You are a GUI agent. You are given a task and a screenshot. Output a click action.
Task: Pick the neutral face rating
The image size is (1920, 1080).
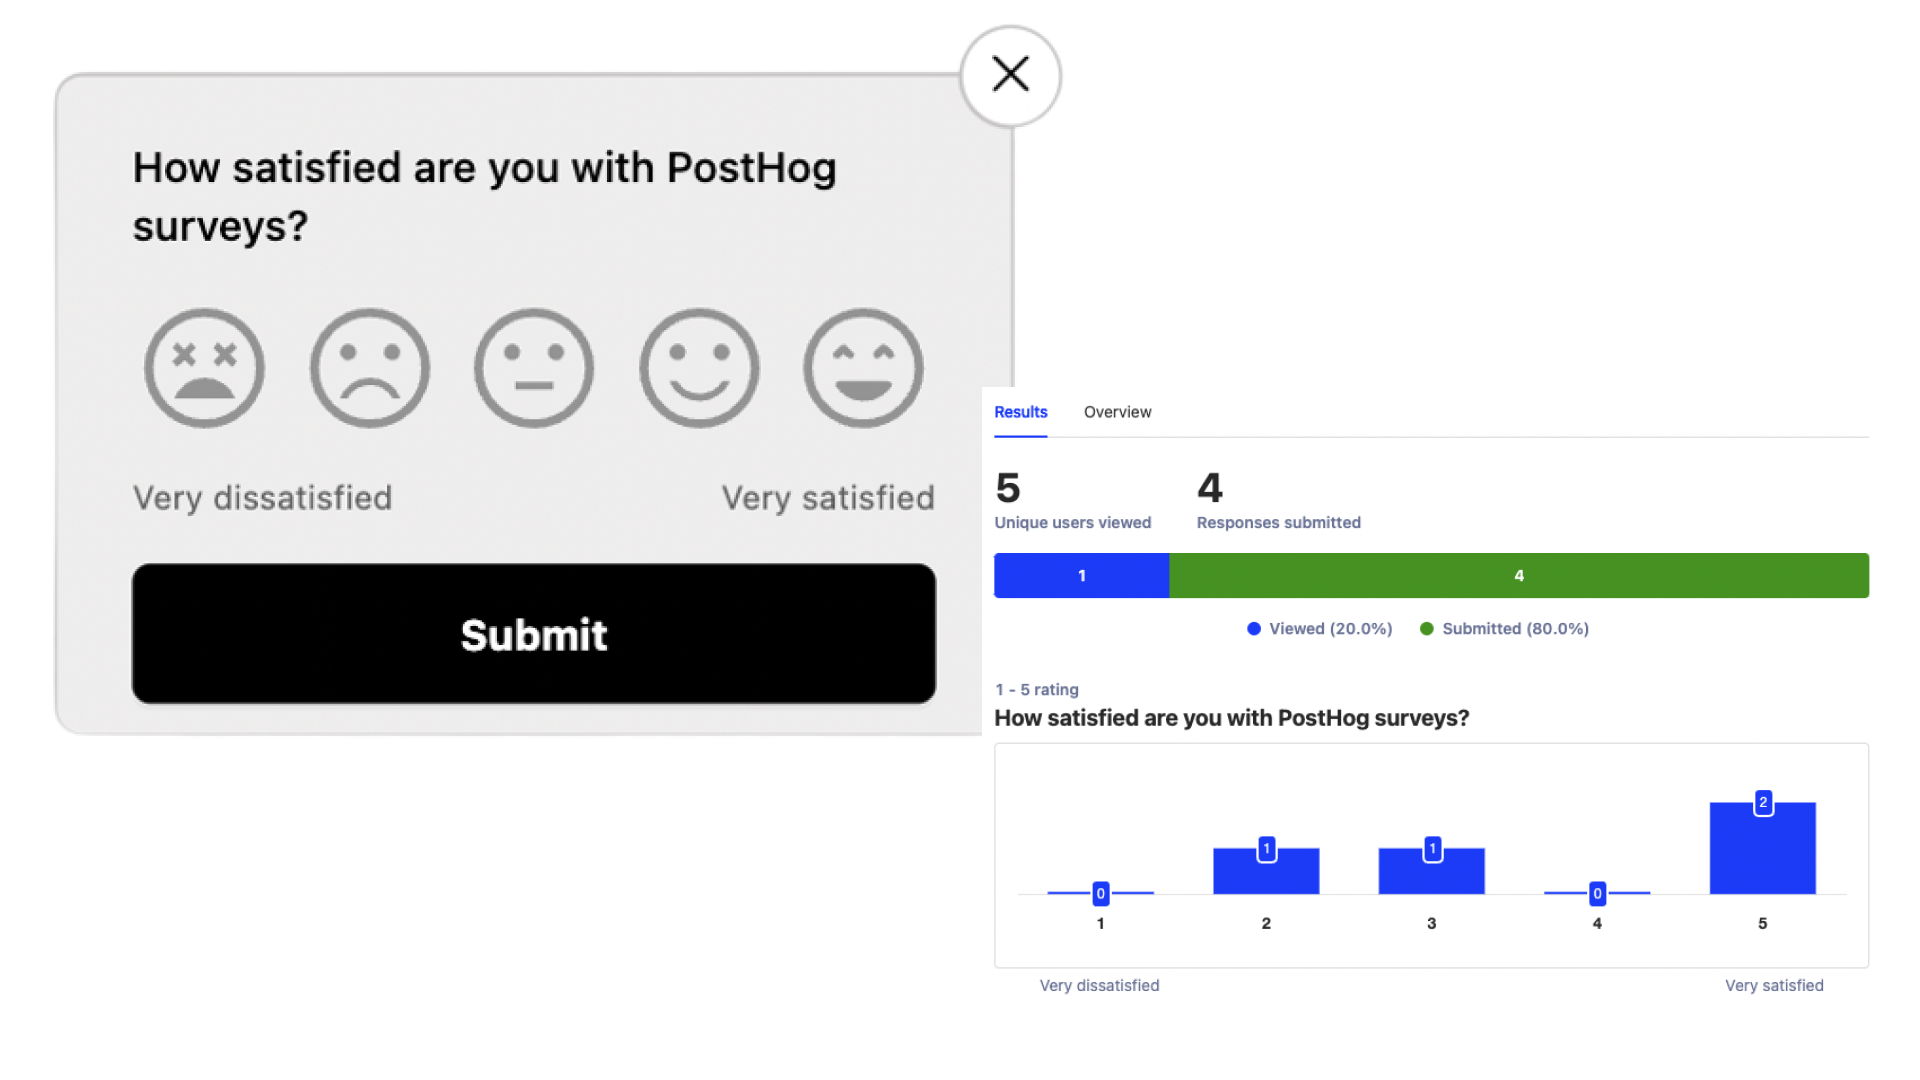534,368
